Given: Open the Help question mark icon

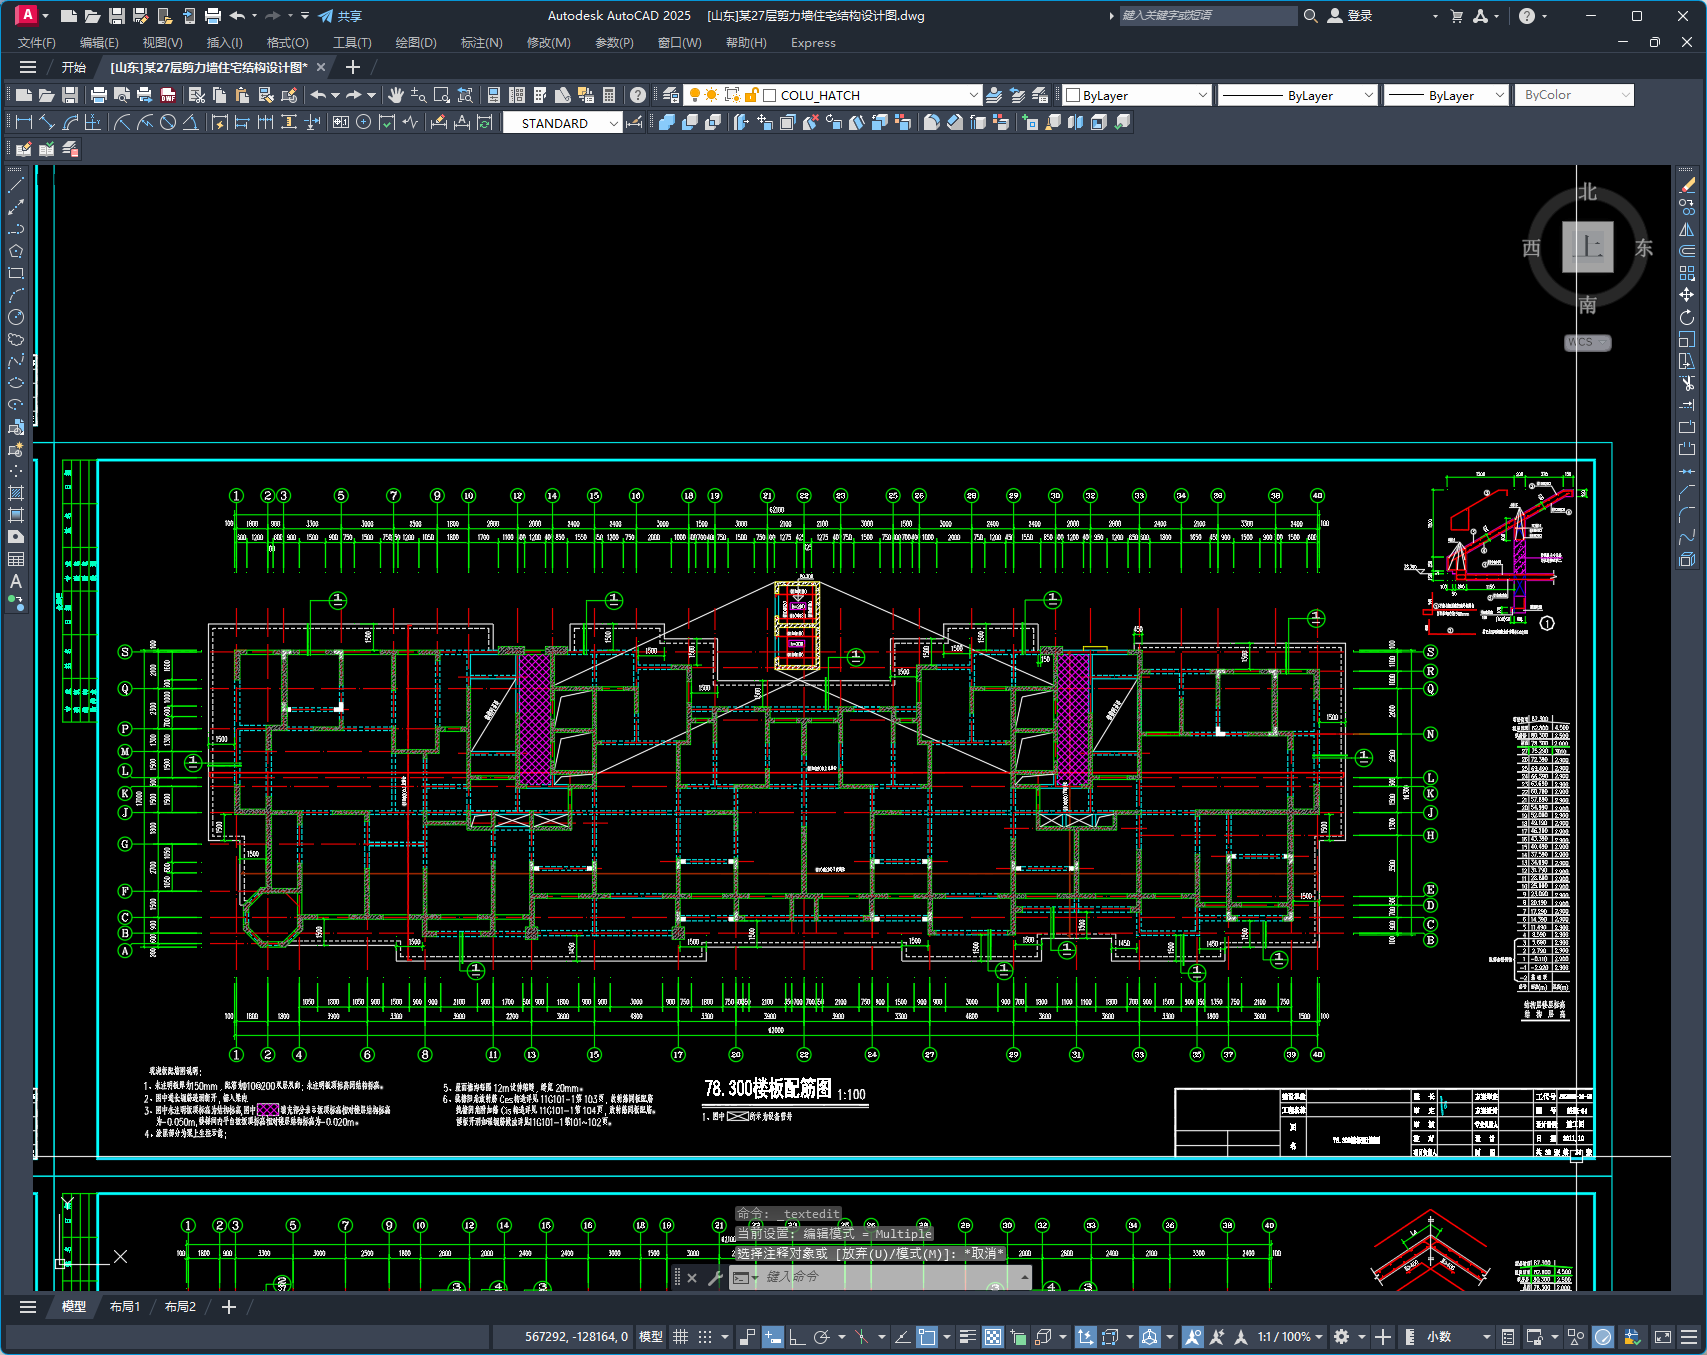Looking at the screenshot, I should 638,95.
